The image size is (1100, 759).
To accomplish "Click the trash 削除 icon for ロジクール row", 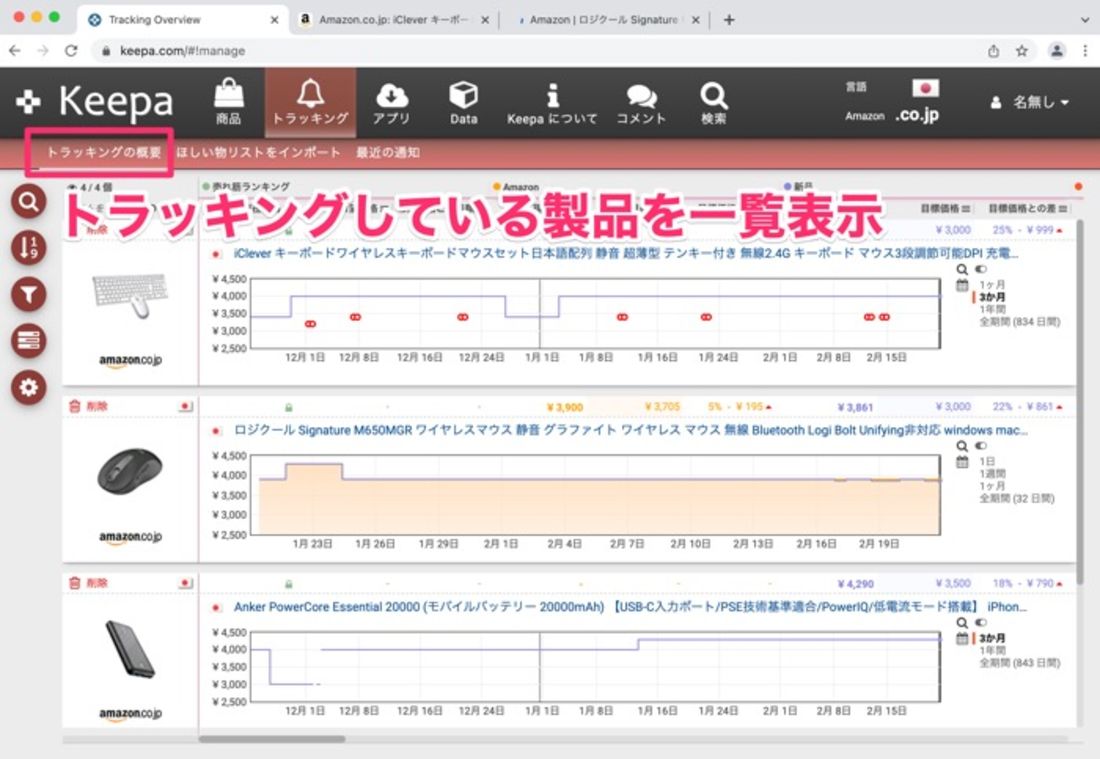I will (x=88, y=406).
